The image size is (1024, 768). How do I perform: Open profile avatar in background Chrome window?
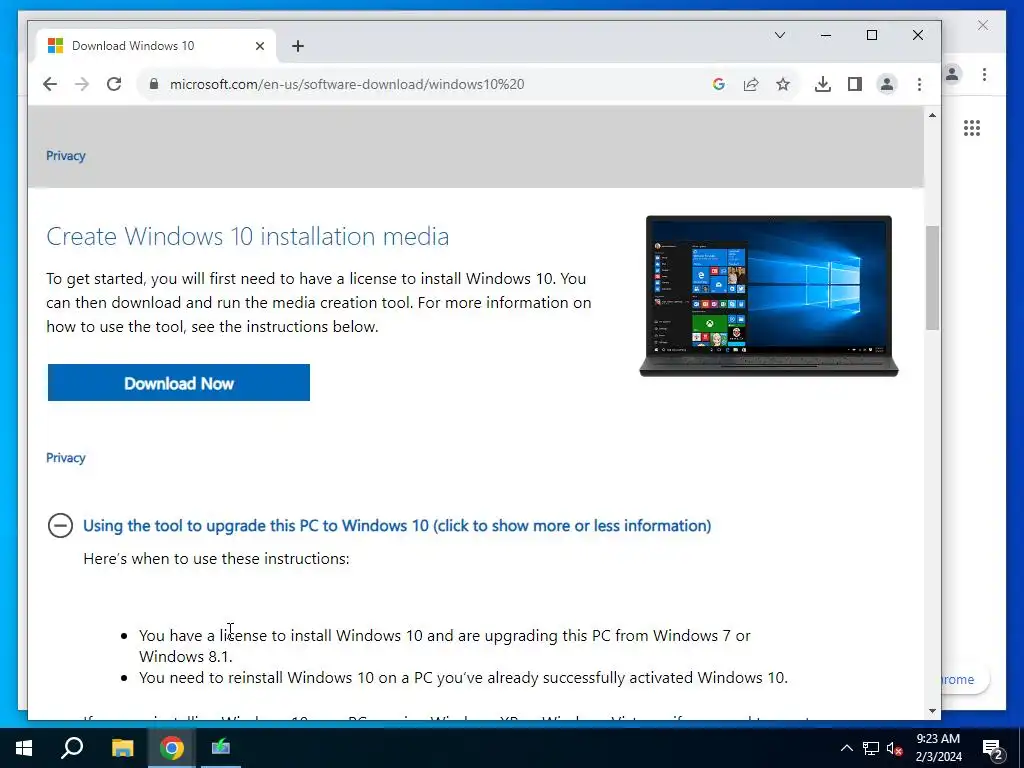point(952,74)
